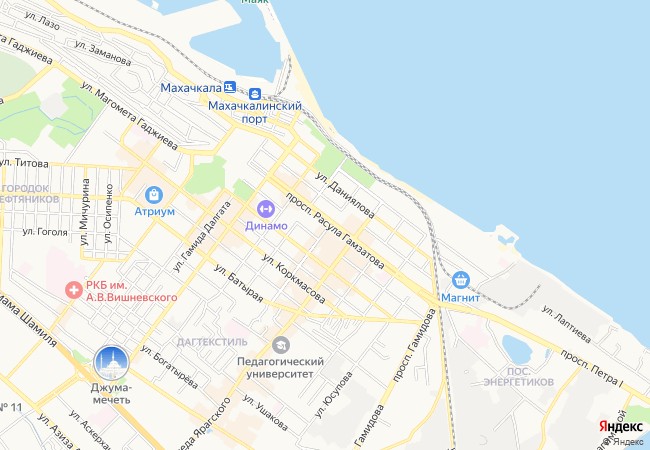Select the ДАГТЕКСТИЛЬ district label
The width and height of the screenshot is (650, 450).
coord(212,342)
